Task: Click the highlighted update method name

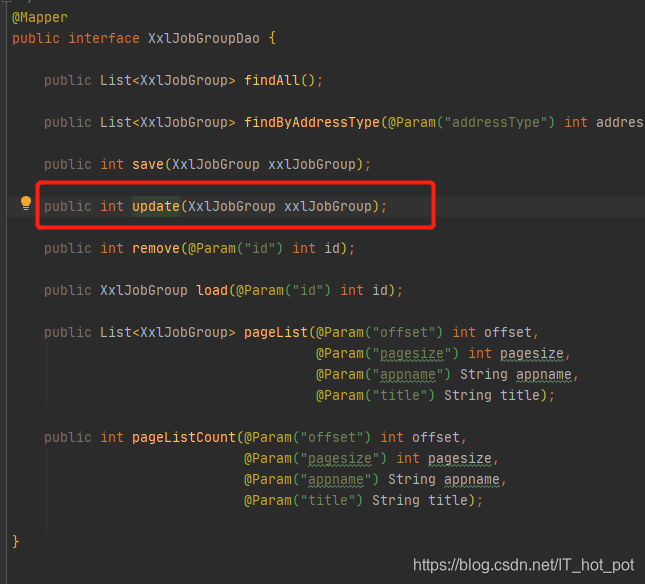Action: [x=156, y=206]
